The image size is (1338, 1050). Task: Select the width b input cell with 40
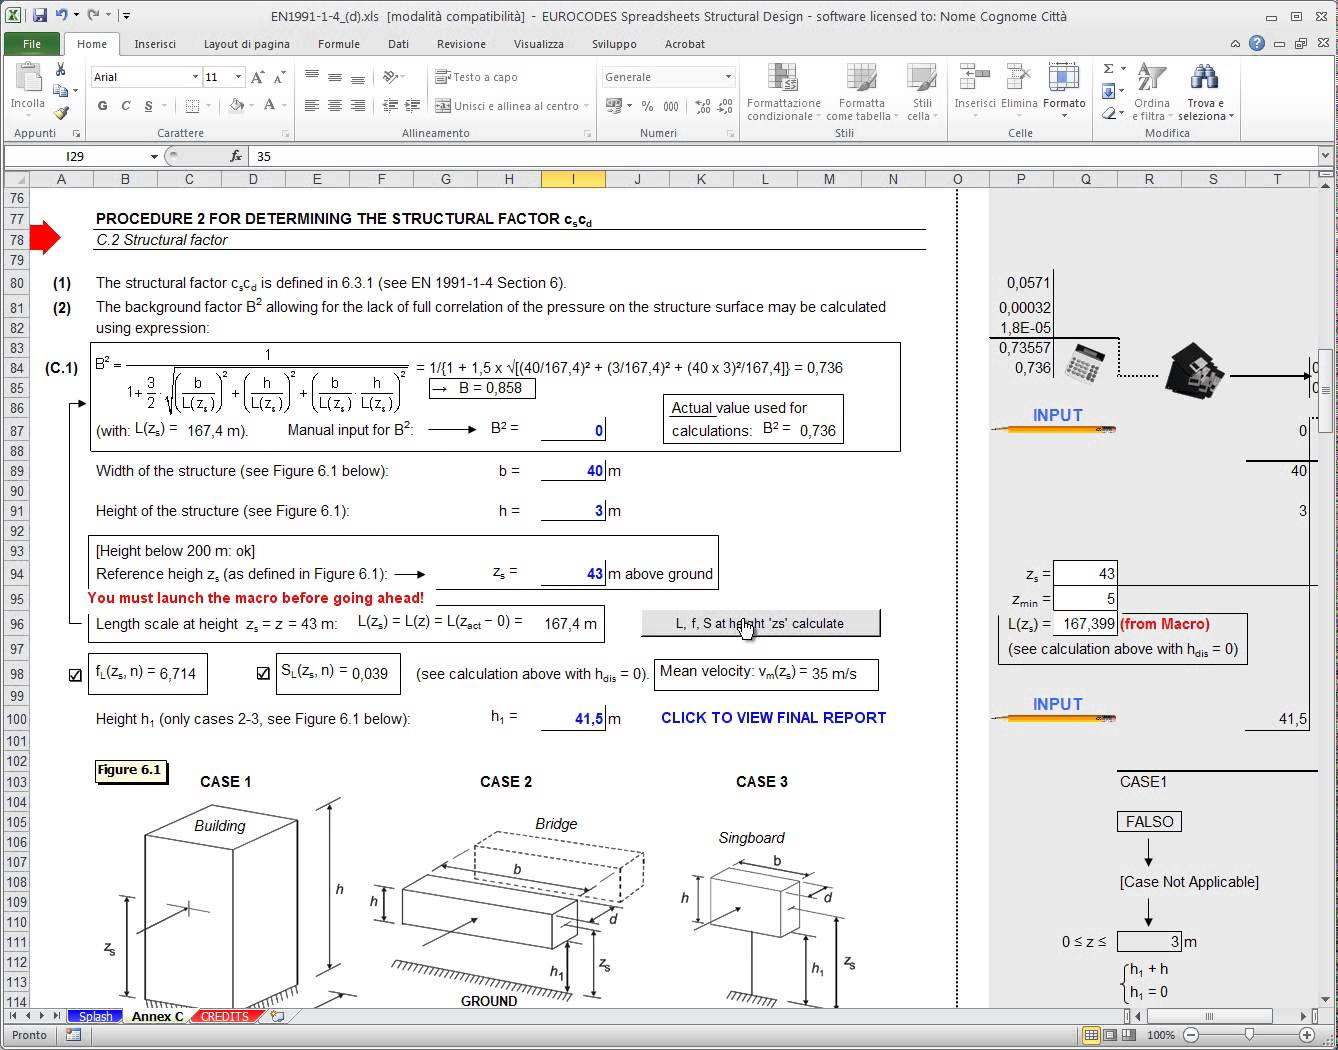pos(573,471)
